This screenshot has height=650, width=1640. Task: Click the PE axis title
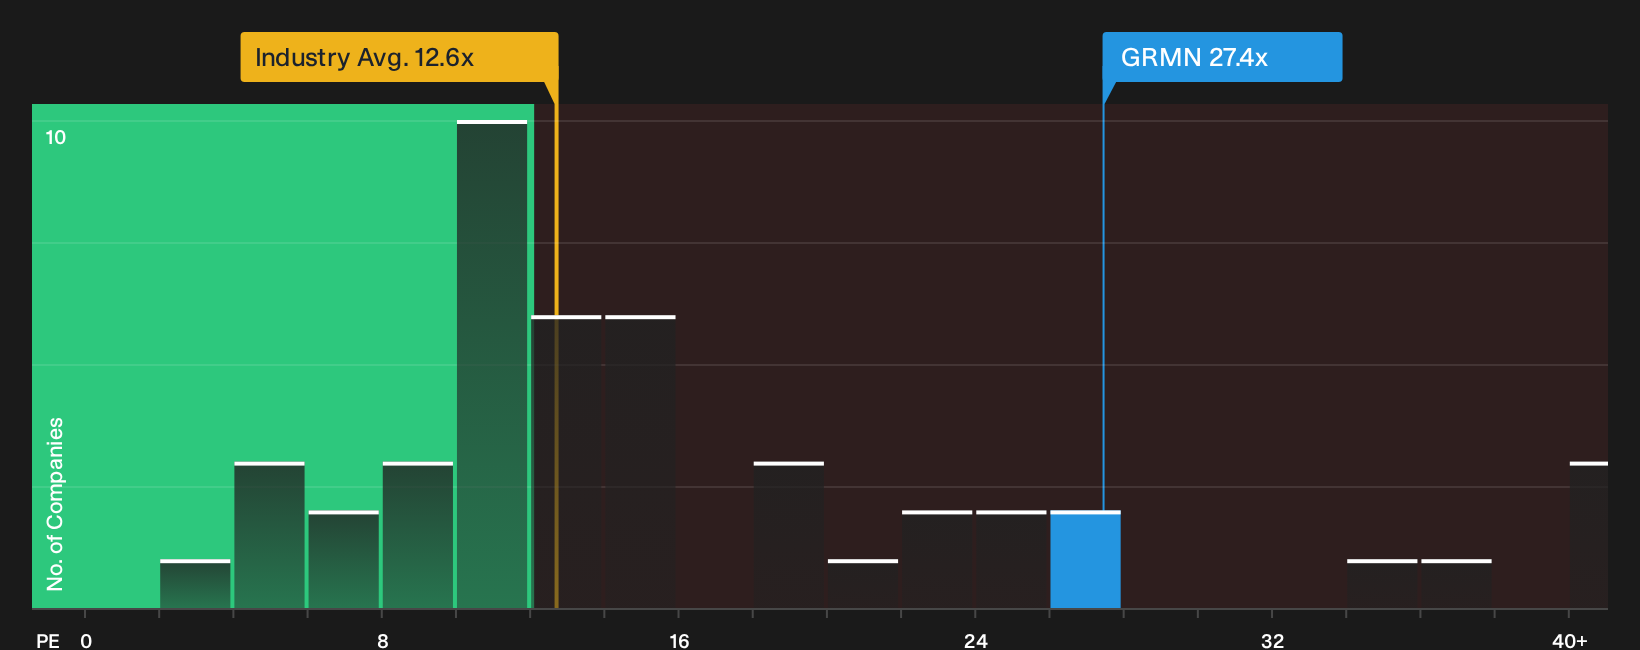pos(48,640)
